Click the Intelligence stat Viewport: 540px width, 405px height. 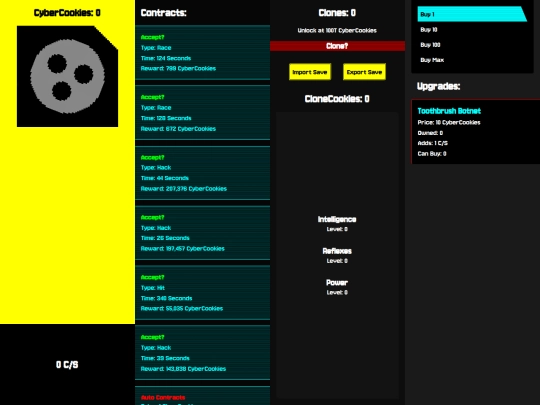[x=337, y=219]
